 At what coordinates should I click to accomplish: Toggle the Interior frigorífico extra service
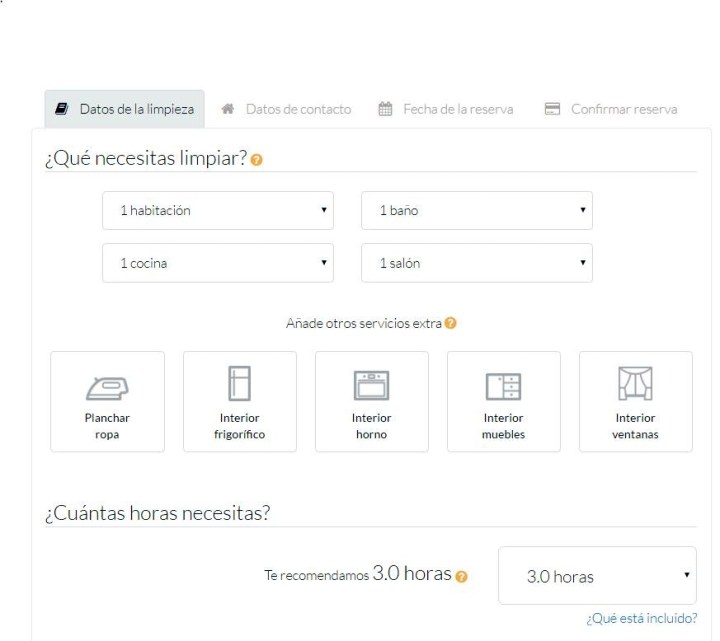click(x=240, y=402)
